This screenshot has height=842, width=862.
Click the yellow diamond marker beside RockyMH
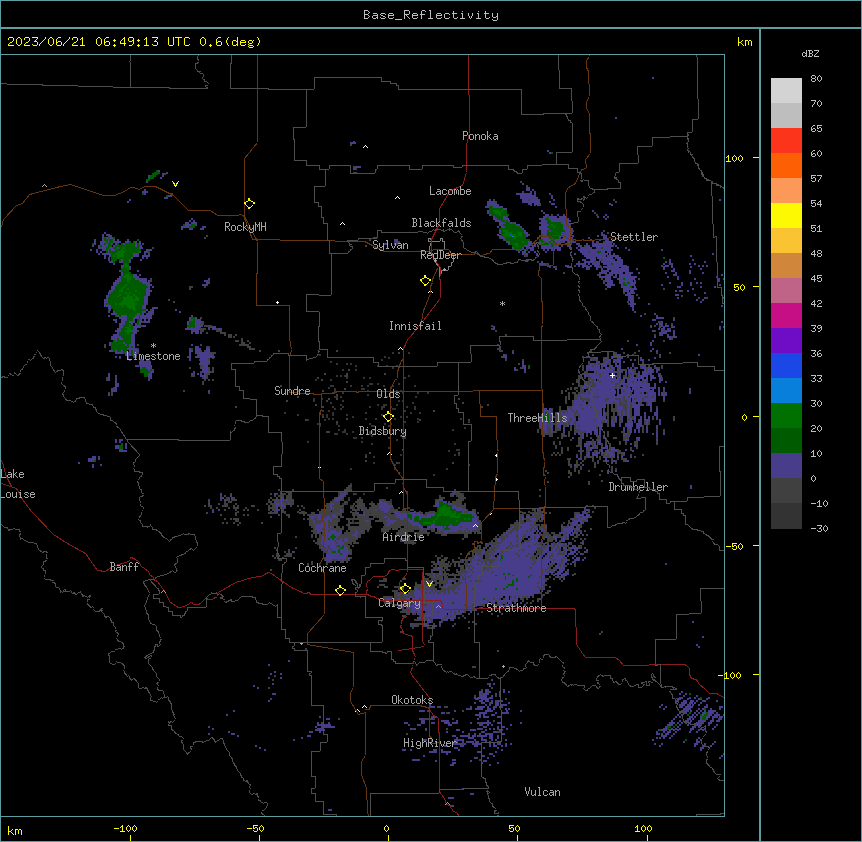coord(249,204)
